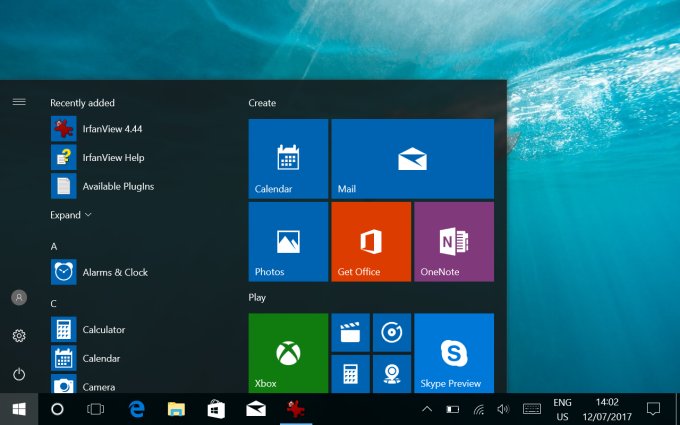Open the Photos tile
The width and height of the screenshot is (680, 425).
pos(288,241)
